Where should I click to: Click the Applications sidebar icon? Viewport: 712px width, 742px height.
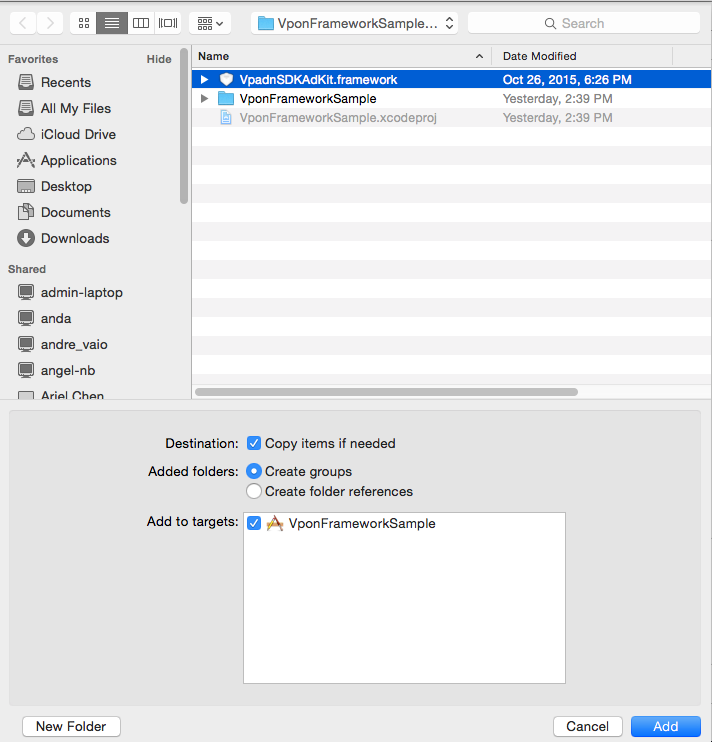coord(26,160)
